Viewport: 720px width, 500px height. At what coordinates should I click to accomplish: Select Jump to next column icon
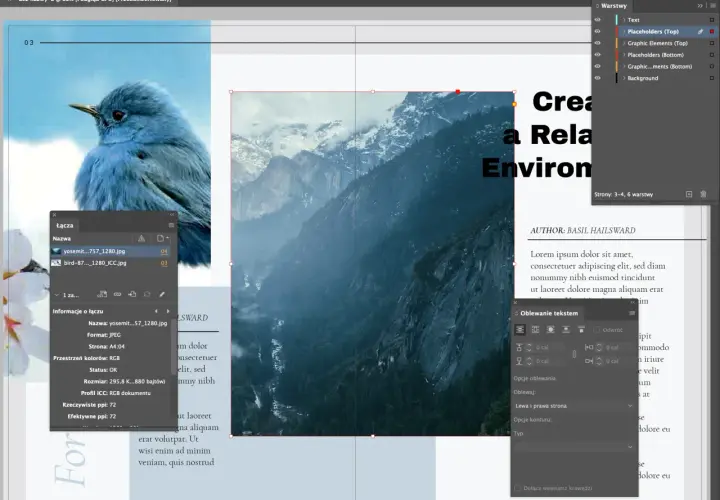[x=581, y=330]
